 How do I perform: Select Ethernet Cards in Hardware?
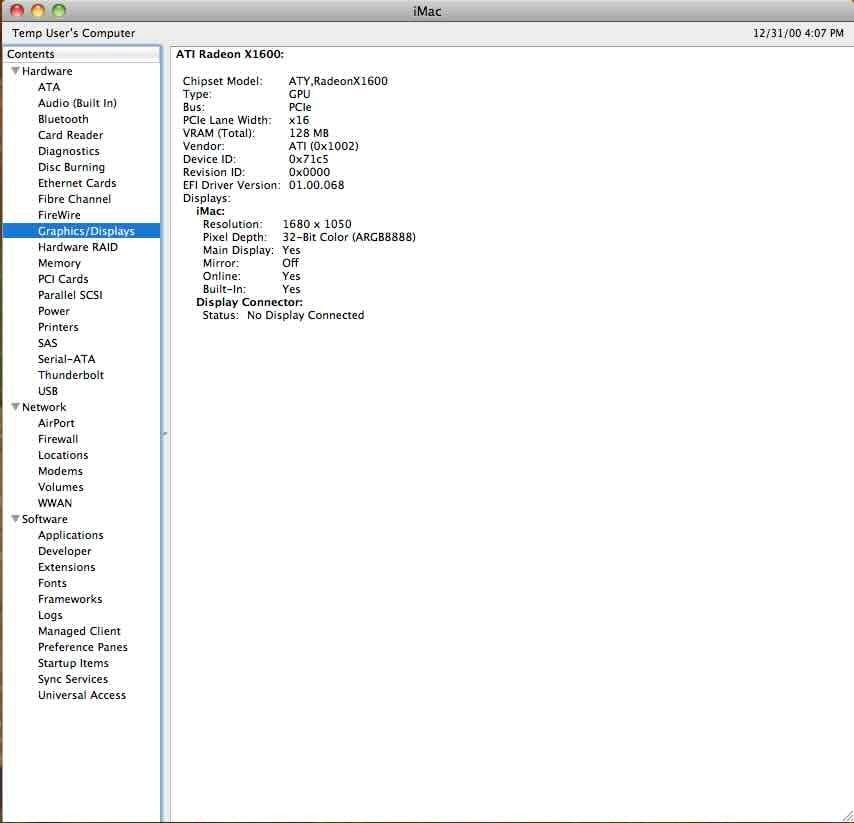click(77, 183)
